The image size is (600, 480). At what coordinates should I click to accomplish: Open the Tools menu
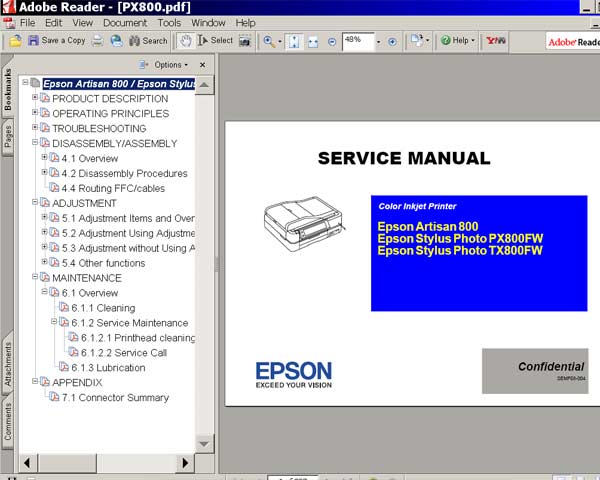[169, 23]
